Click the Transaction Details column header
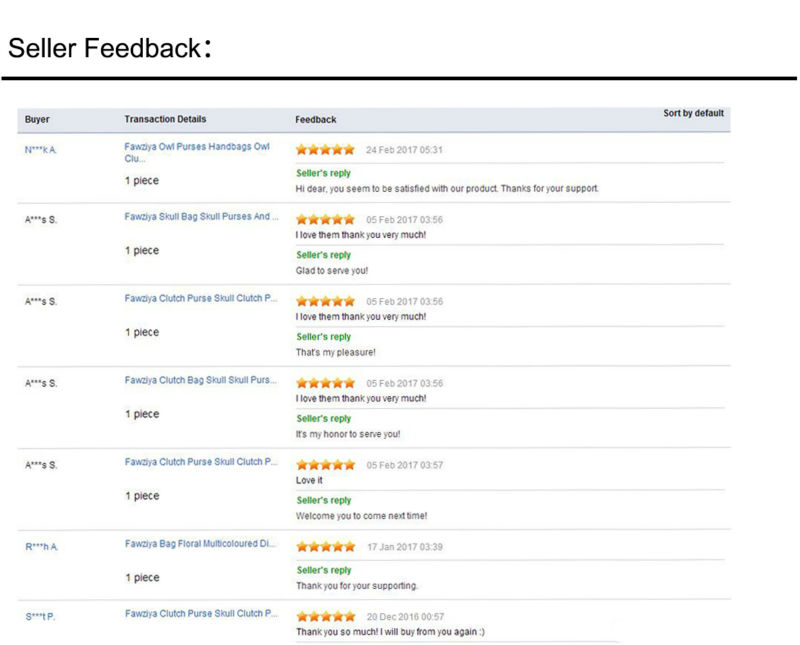This screenshot has height=645, width=800. tap(165, 120)
